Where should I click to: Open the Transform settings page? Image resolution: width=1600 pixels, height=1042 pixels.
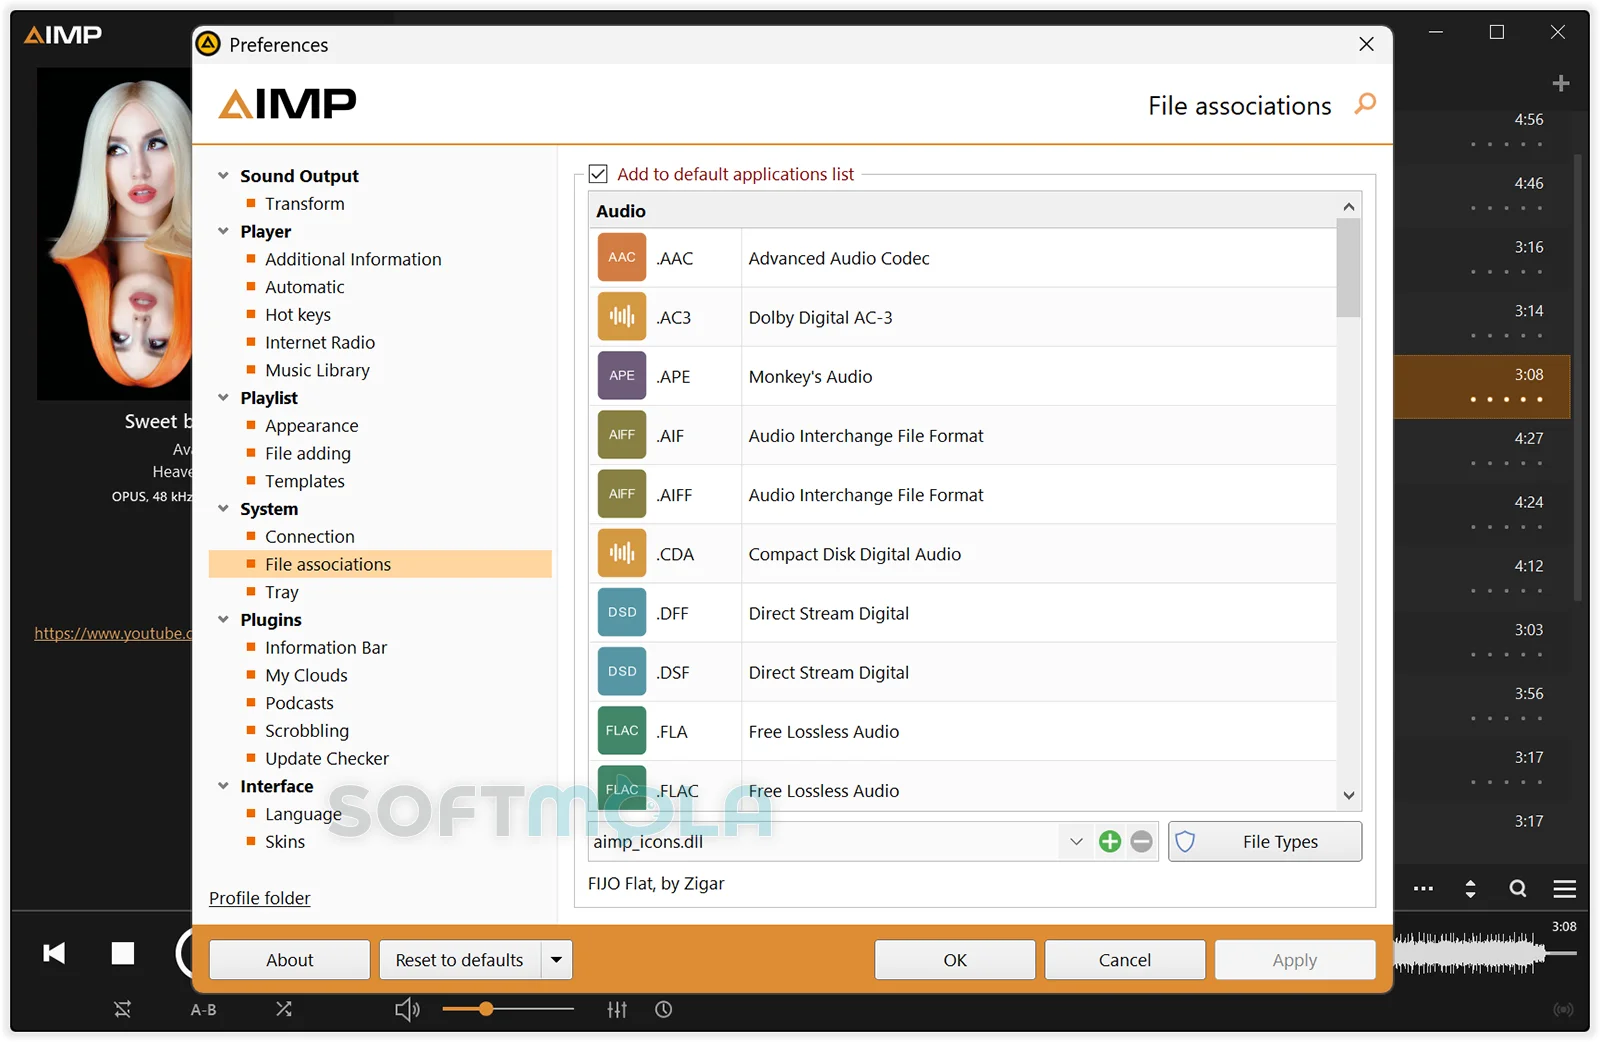[x=305, y=204]
